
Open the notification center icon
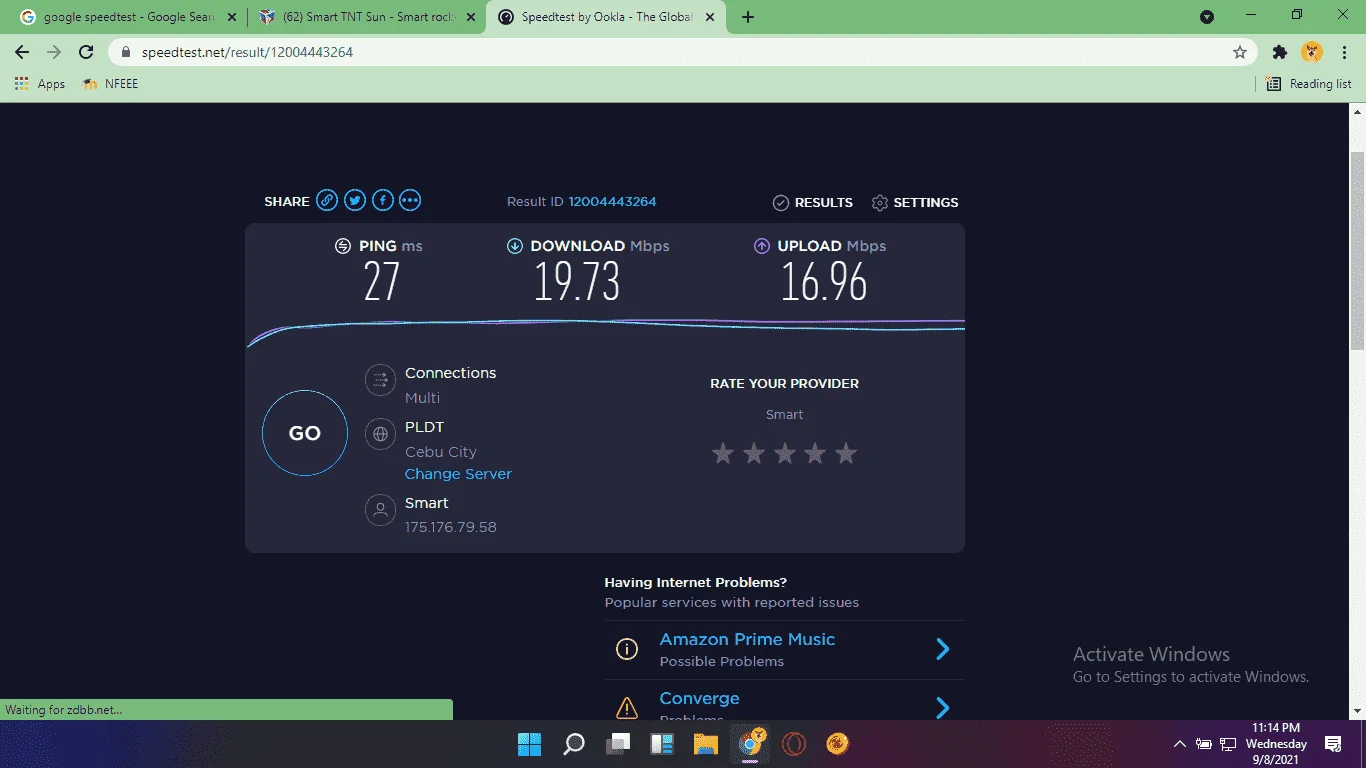click(1333, 744)
